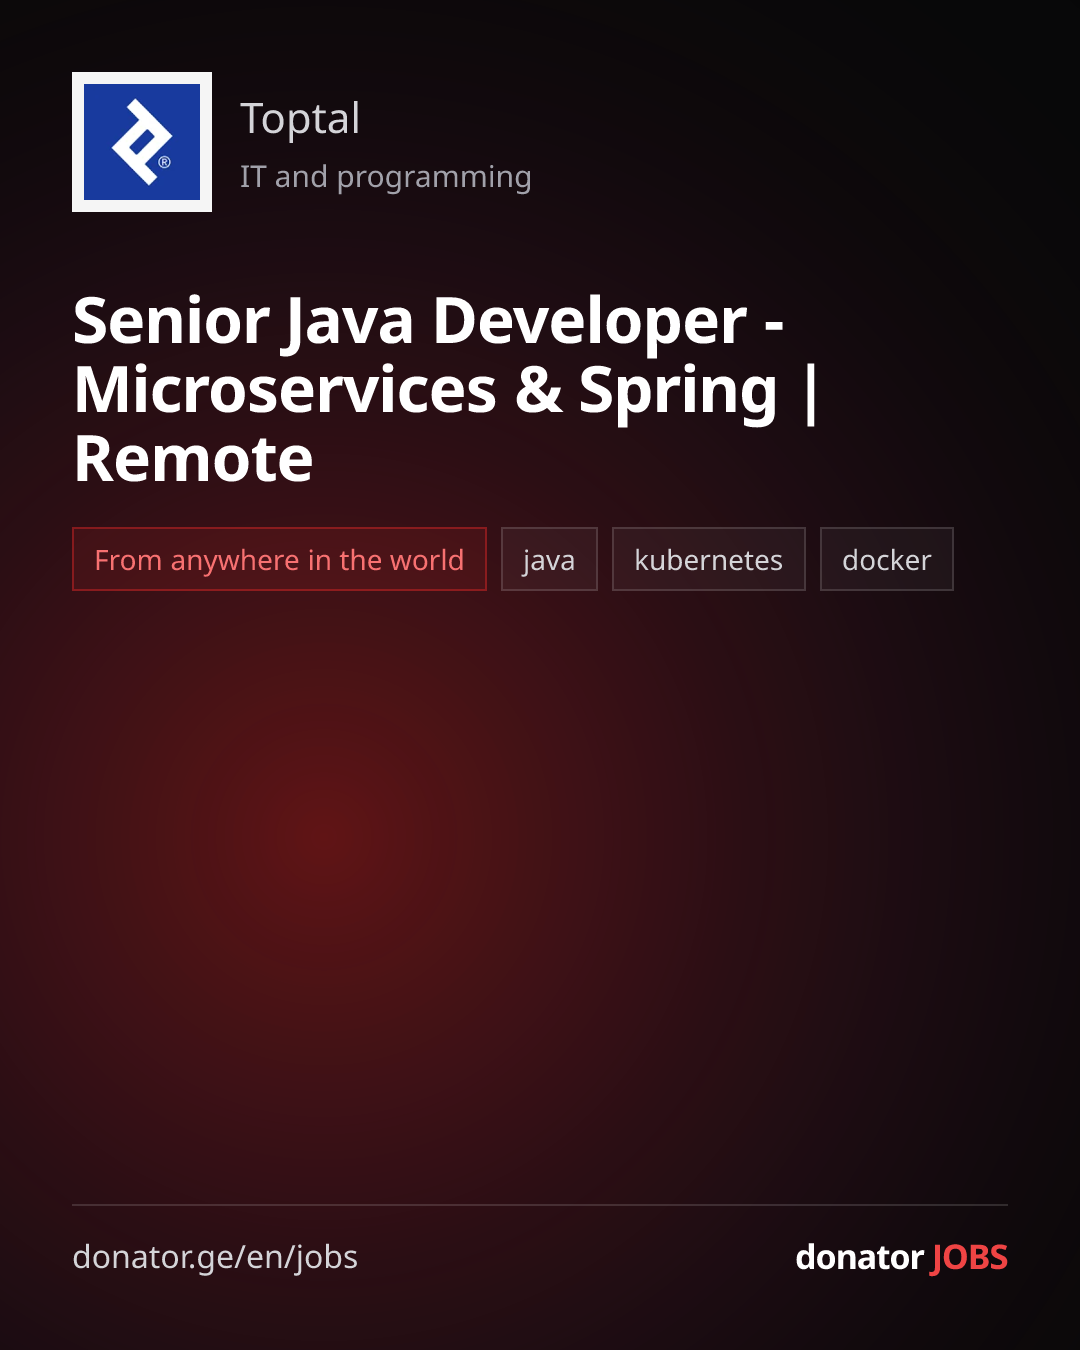Click the java skill tag
Viewport: 1080px width, 1350px height.
(x=549, y=559)
